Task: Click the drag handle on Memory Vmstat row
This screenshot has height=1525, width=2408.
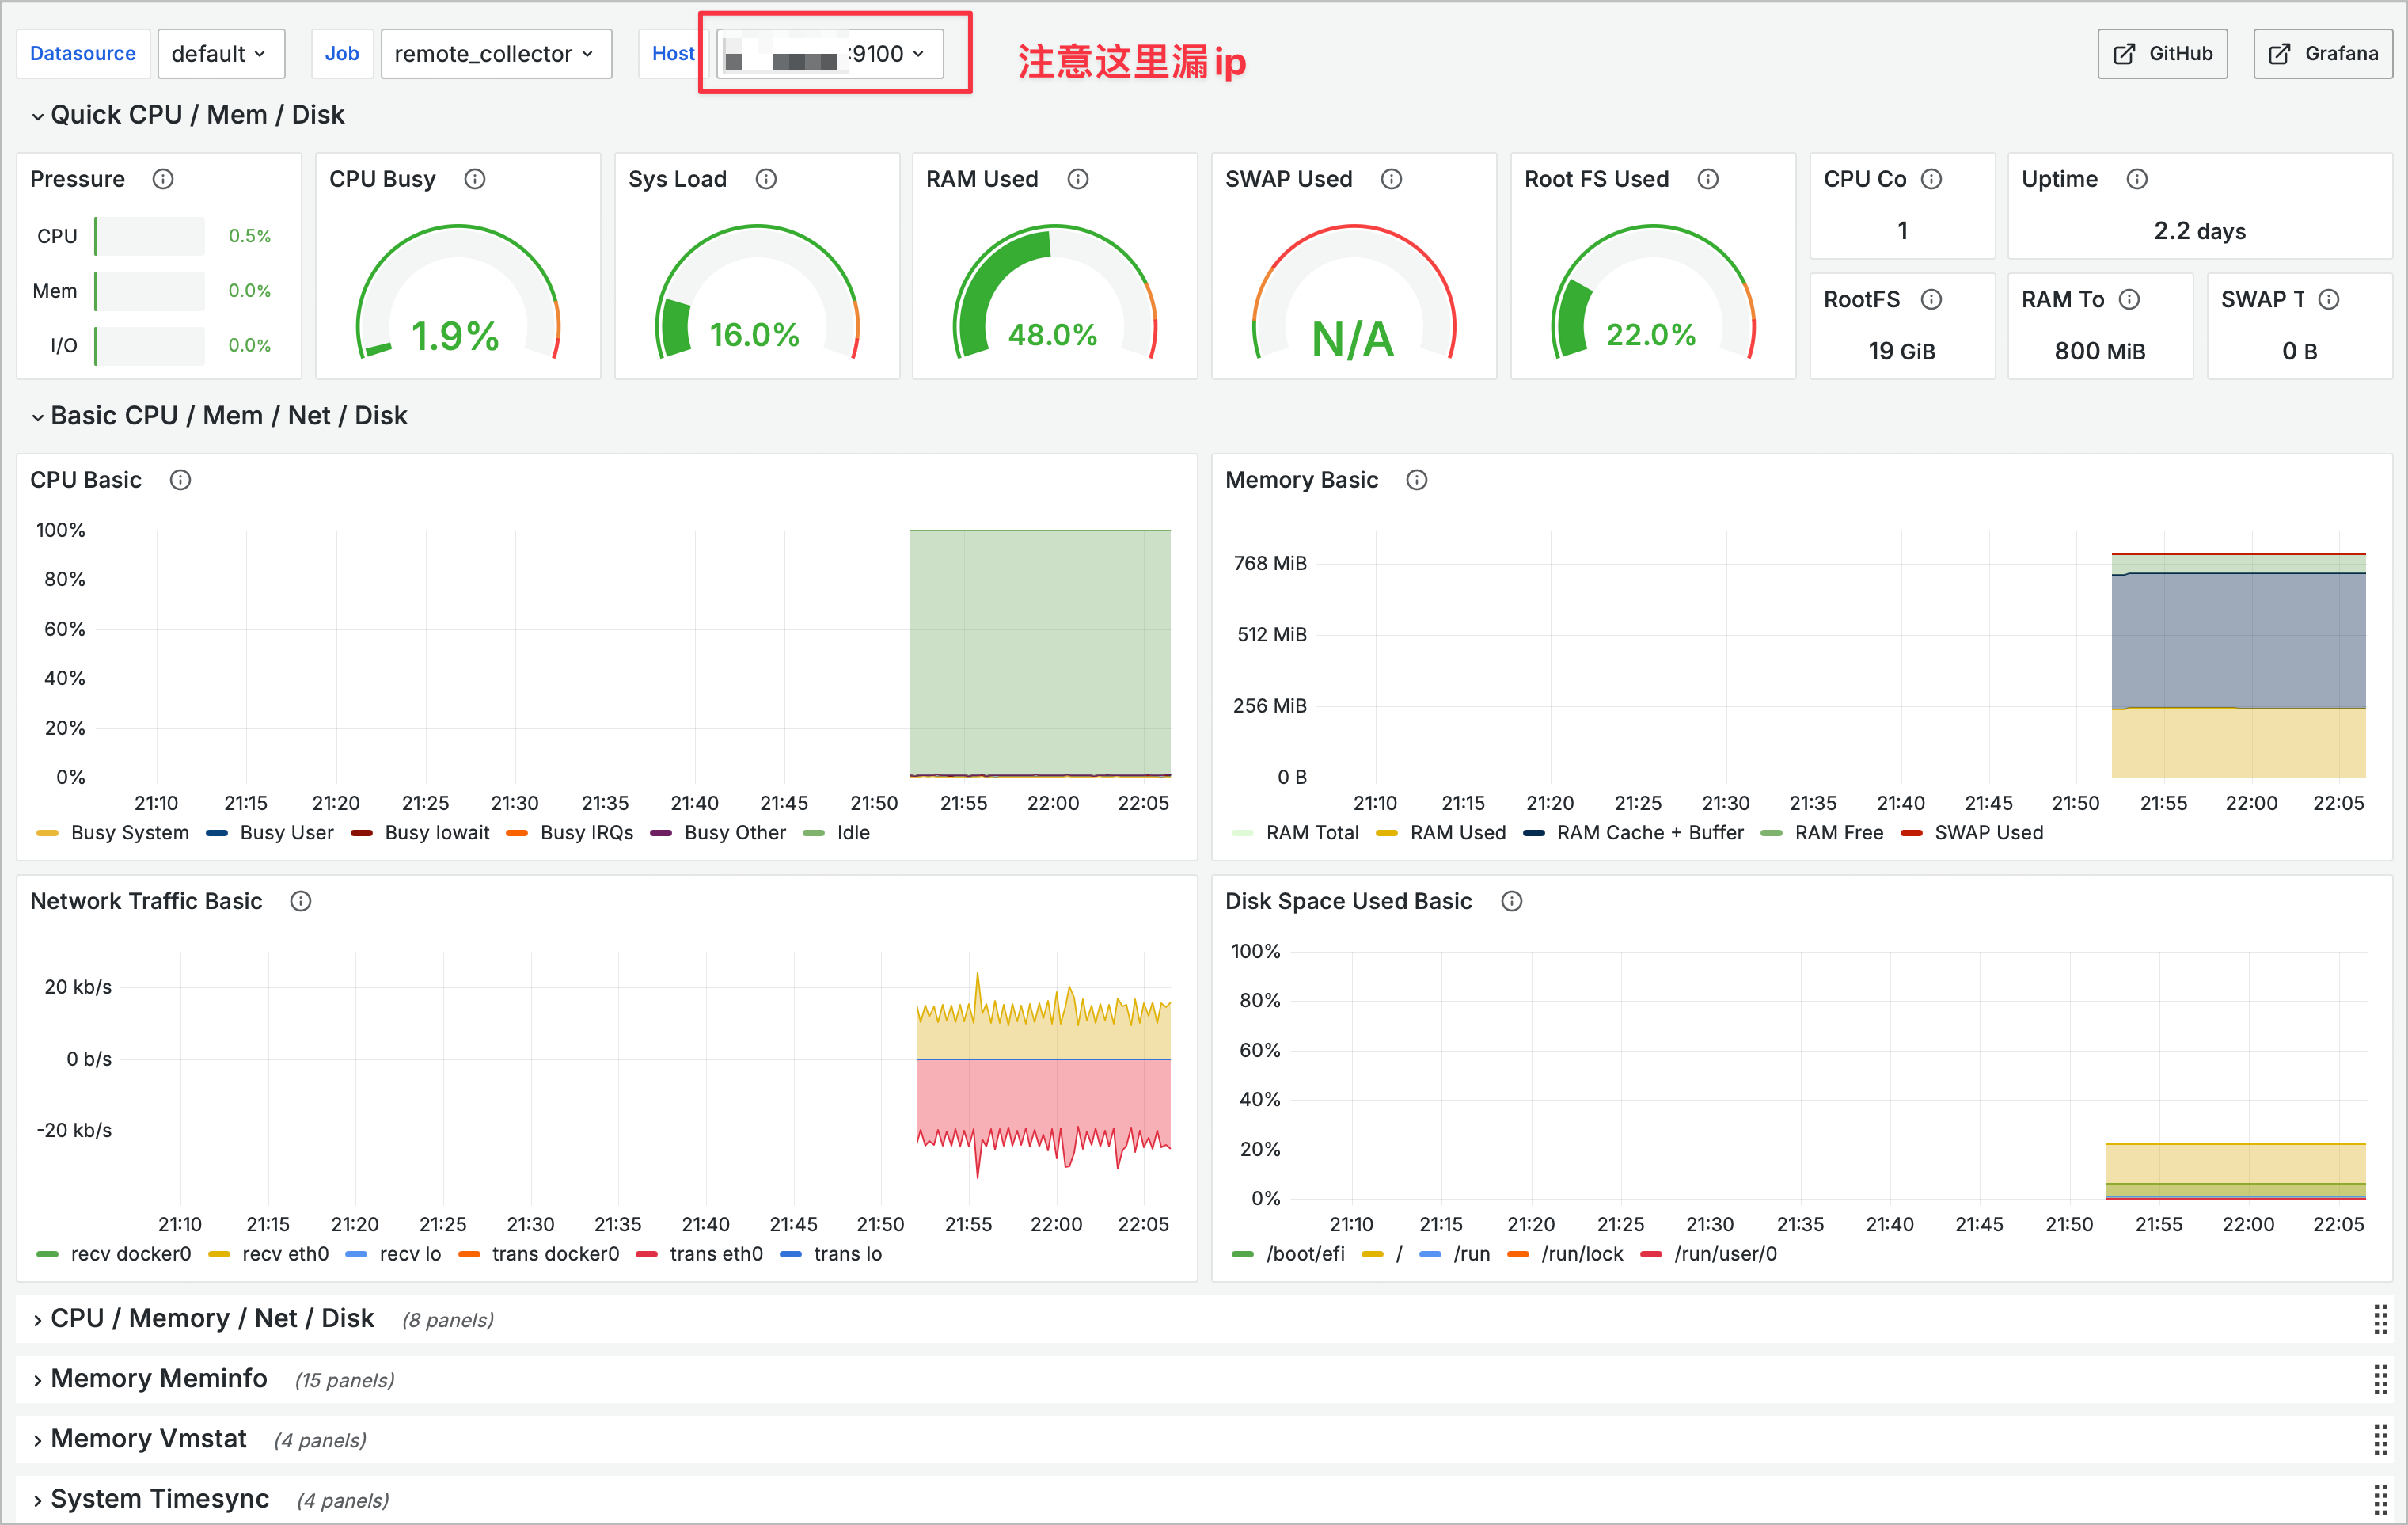Action: (2380, 1440)
